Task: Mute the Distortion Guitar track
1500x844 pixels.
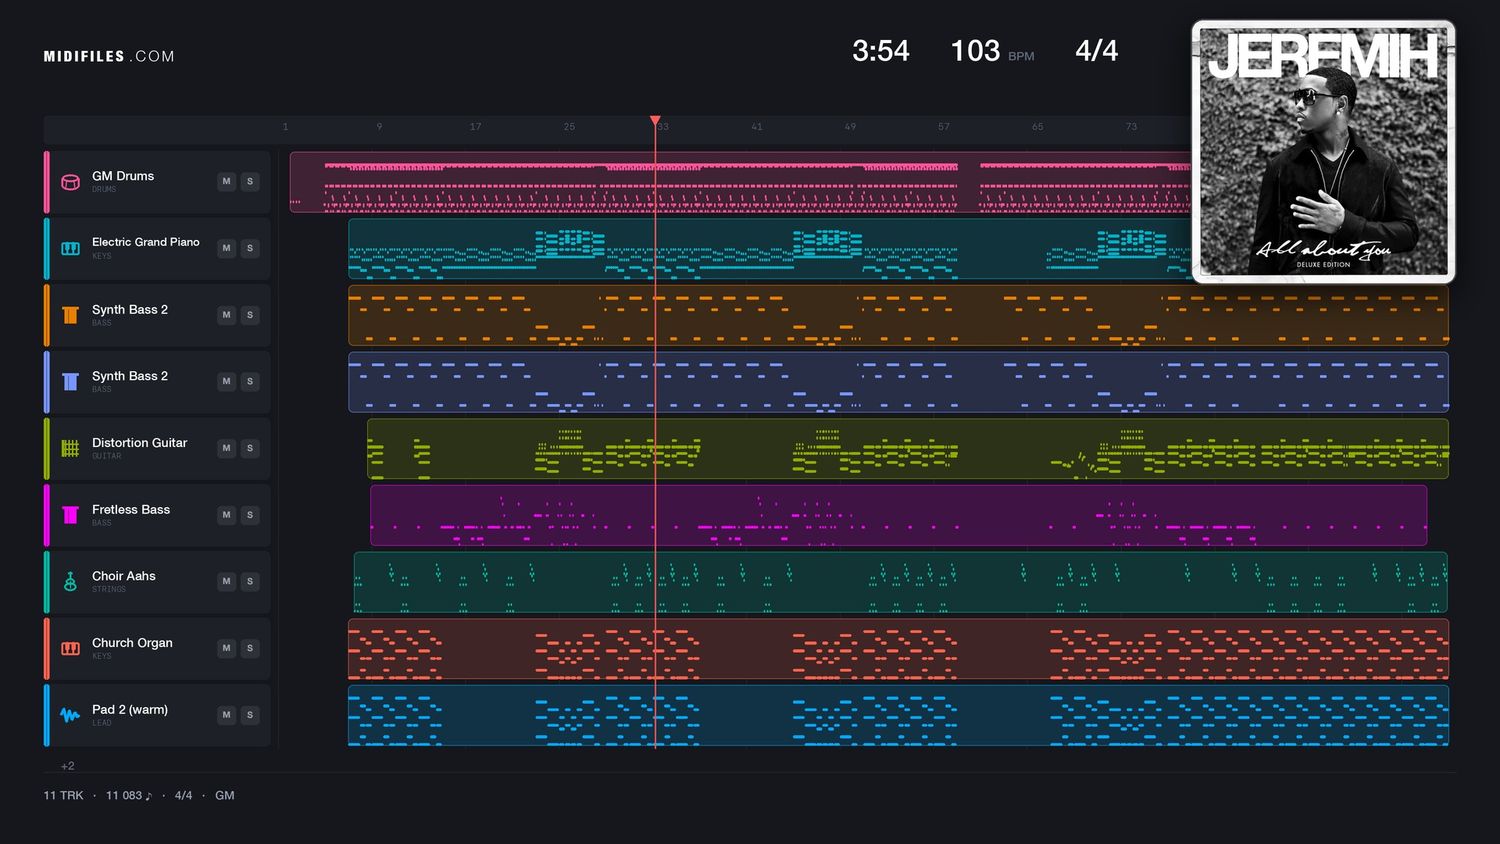Action: pos(227,448)
